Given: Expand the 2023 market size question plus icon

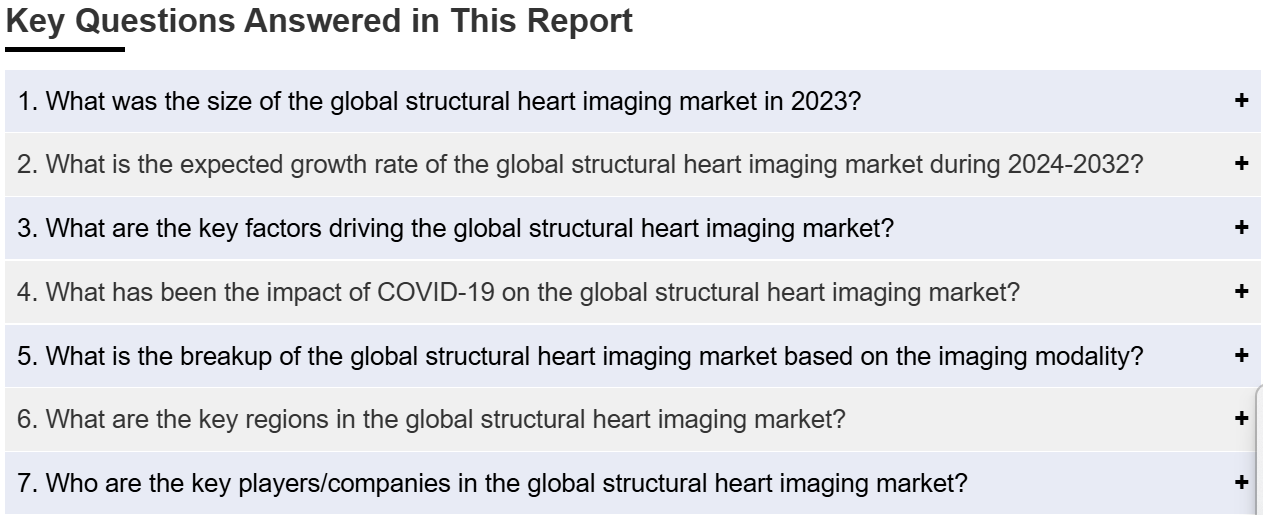Looking at the screenshot, I should pyautogui.click(x=1241, y=100).
